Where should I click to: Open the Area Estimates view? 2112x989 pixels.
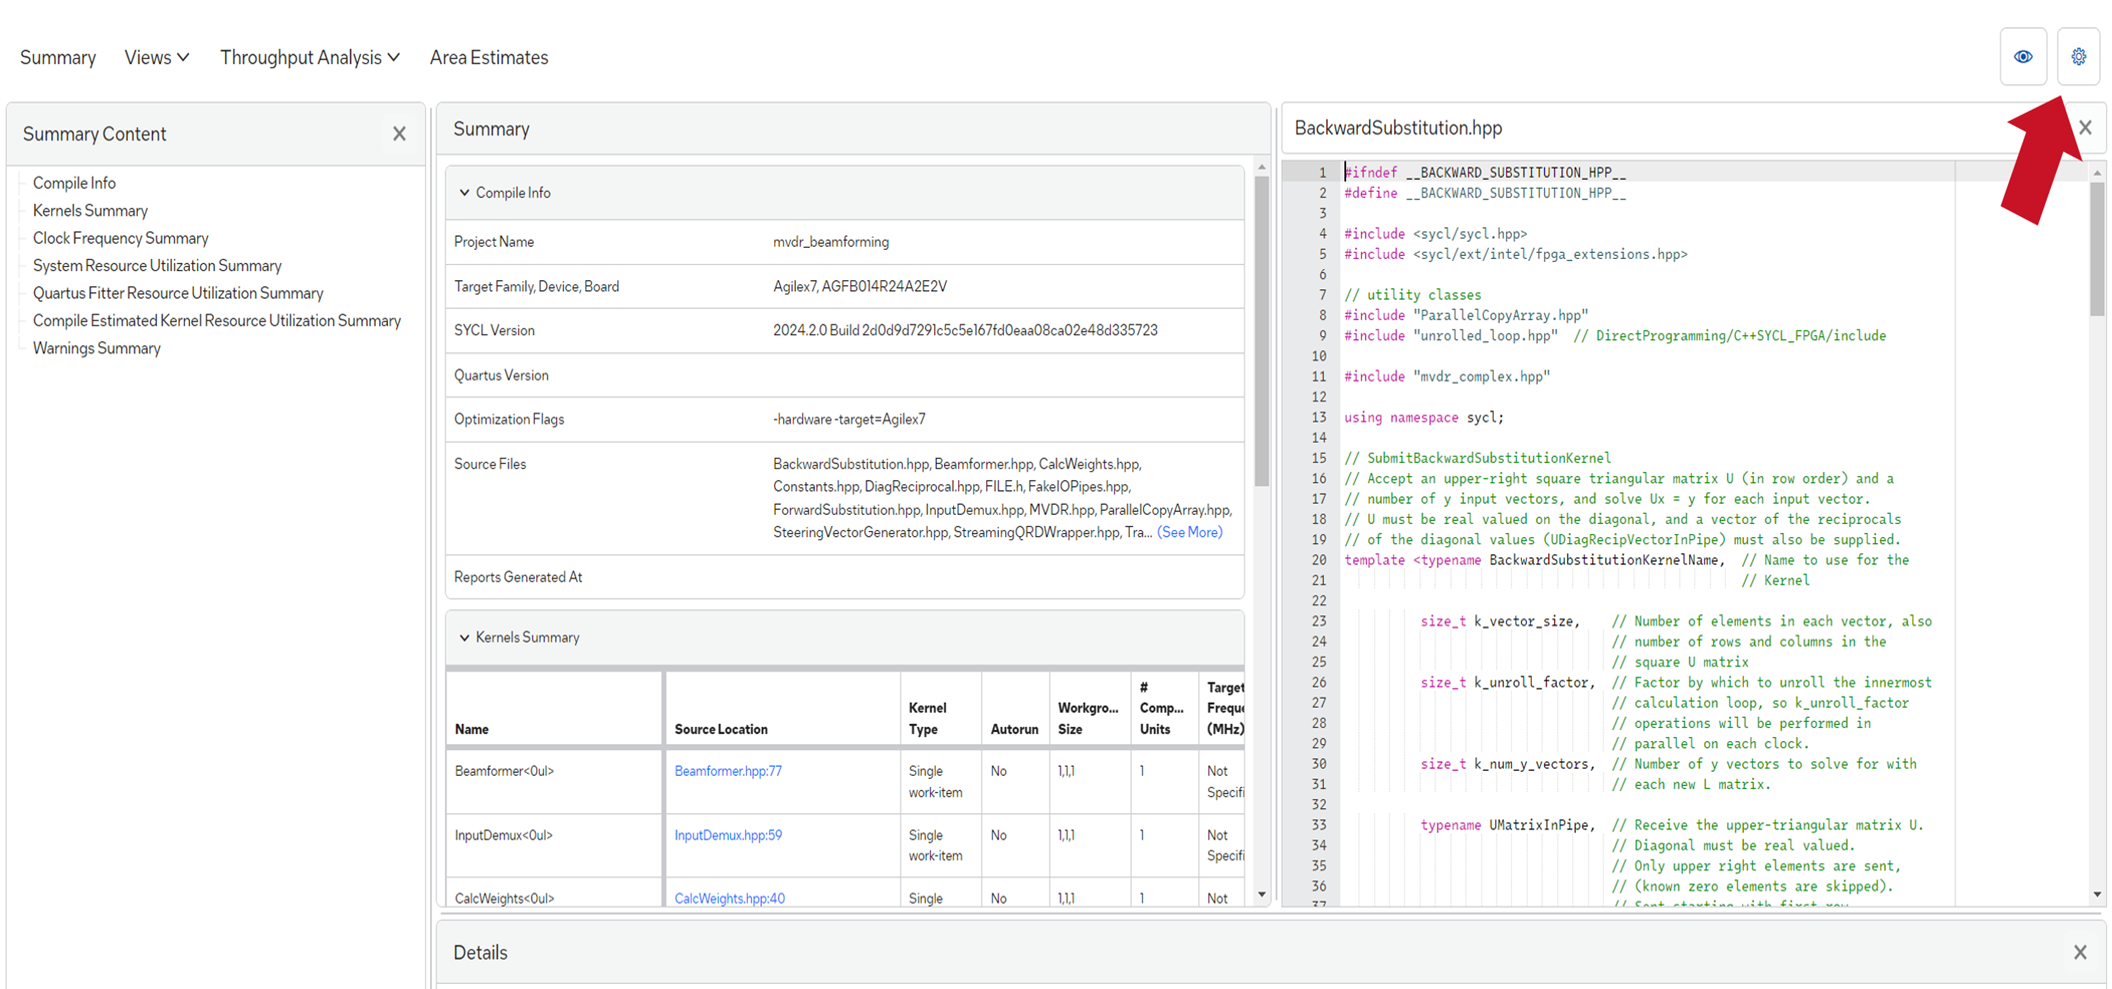488,58
